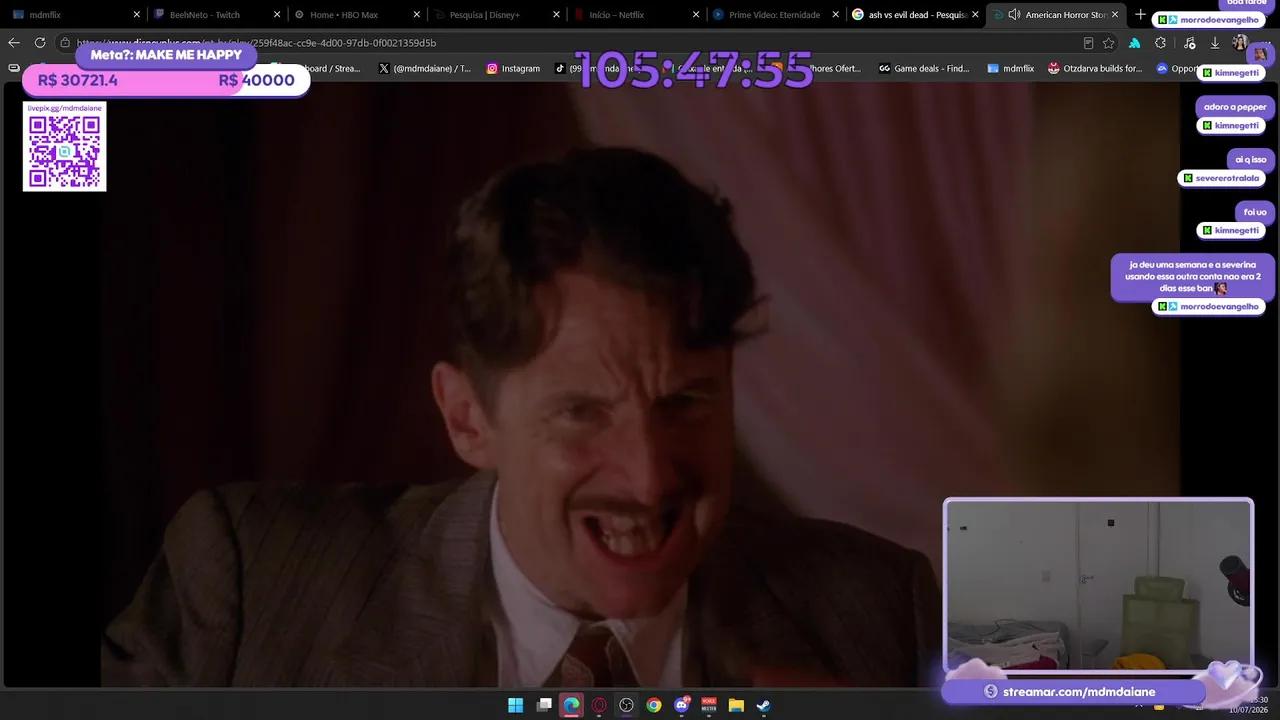Open Opera GX from the taskbar
The image size is (1280, 720).
599,705
